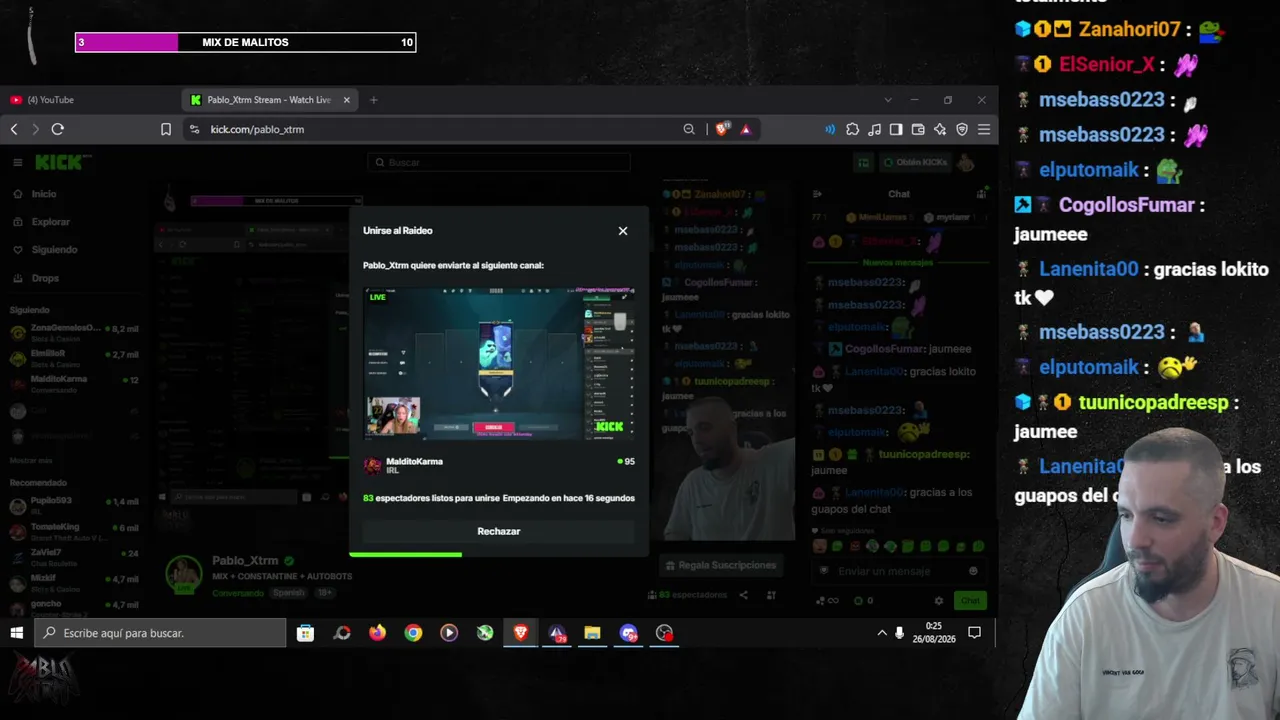The image size is (1280, 720).
Task: Open Microsoft Store from the taskbar
Action: point(305,633)
